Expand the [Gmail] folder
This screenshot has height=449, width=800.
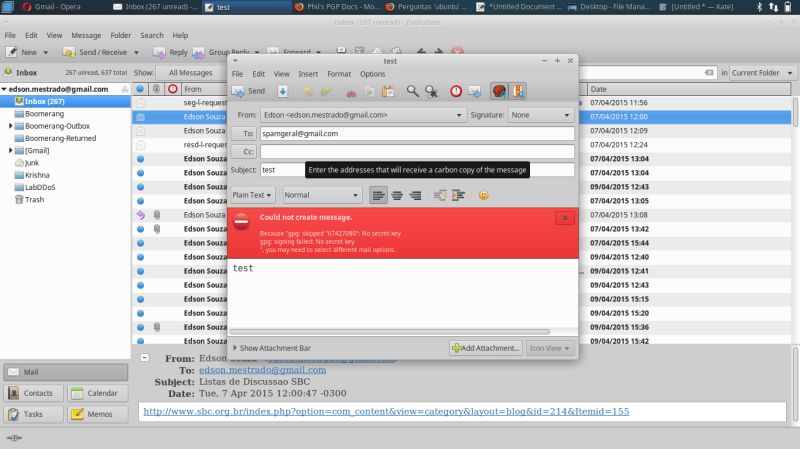(x=10, y=150)
